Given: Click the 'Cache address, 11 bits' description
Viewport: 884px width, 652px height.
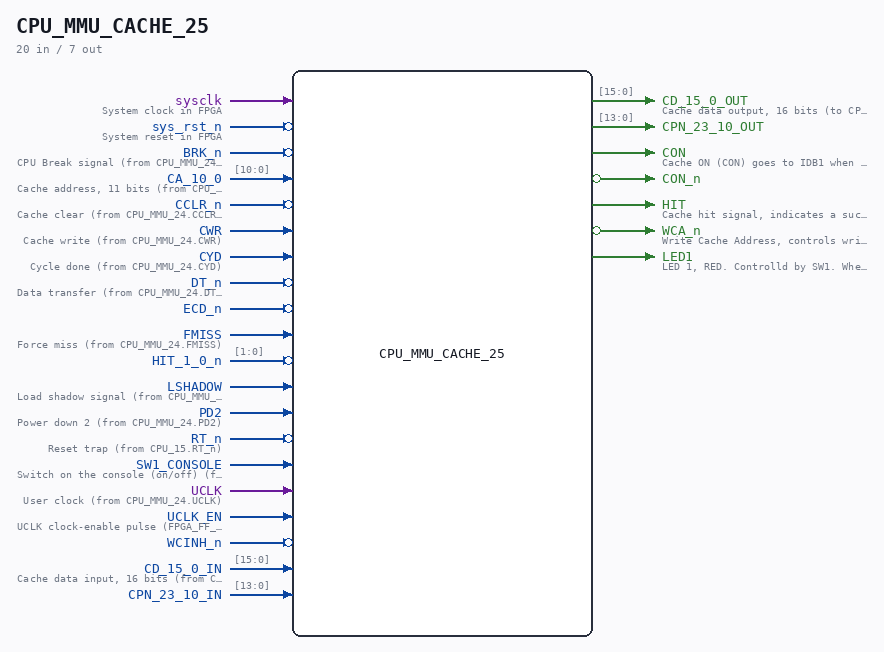Looking at the screenshot, I should click(x=119, y=188).
